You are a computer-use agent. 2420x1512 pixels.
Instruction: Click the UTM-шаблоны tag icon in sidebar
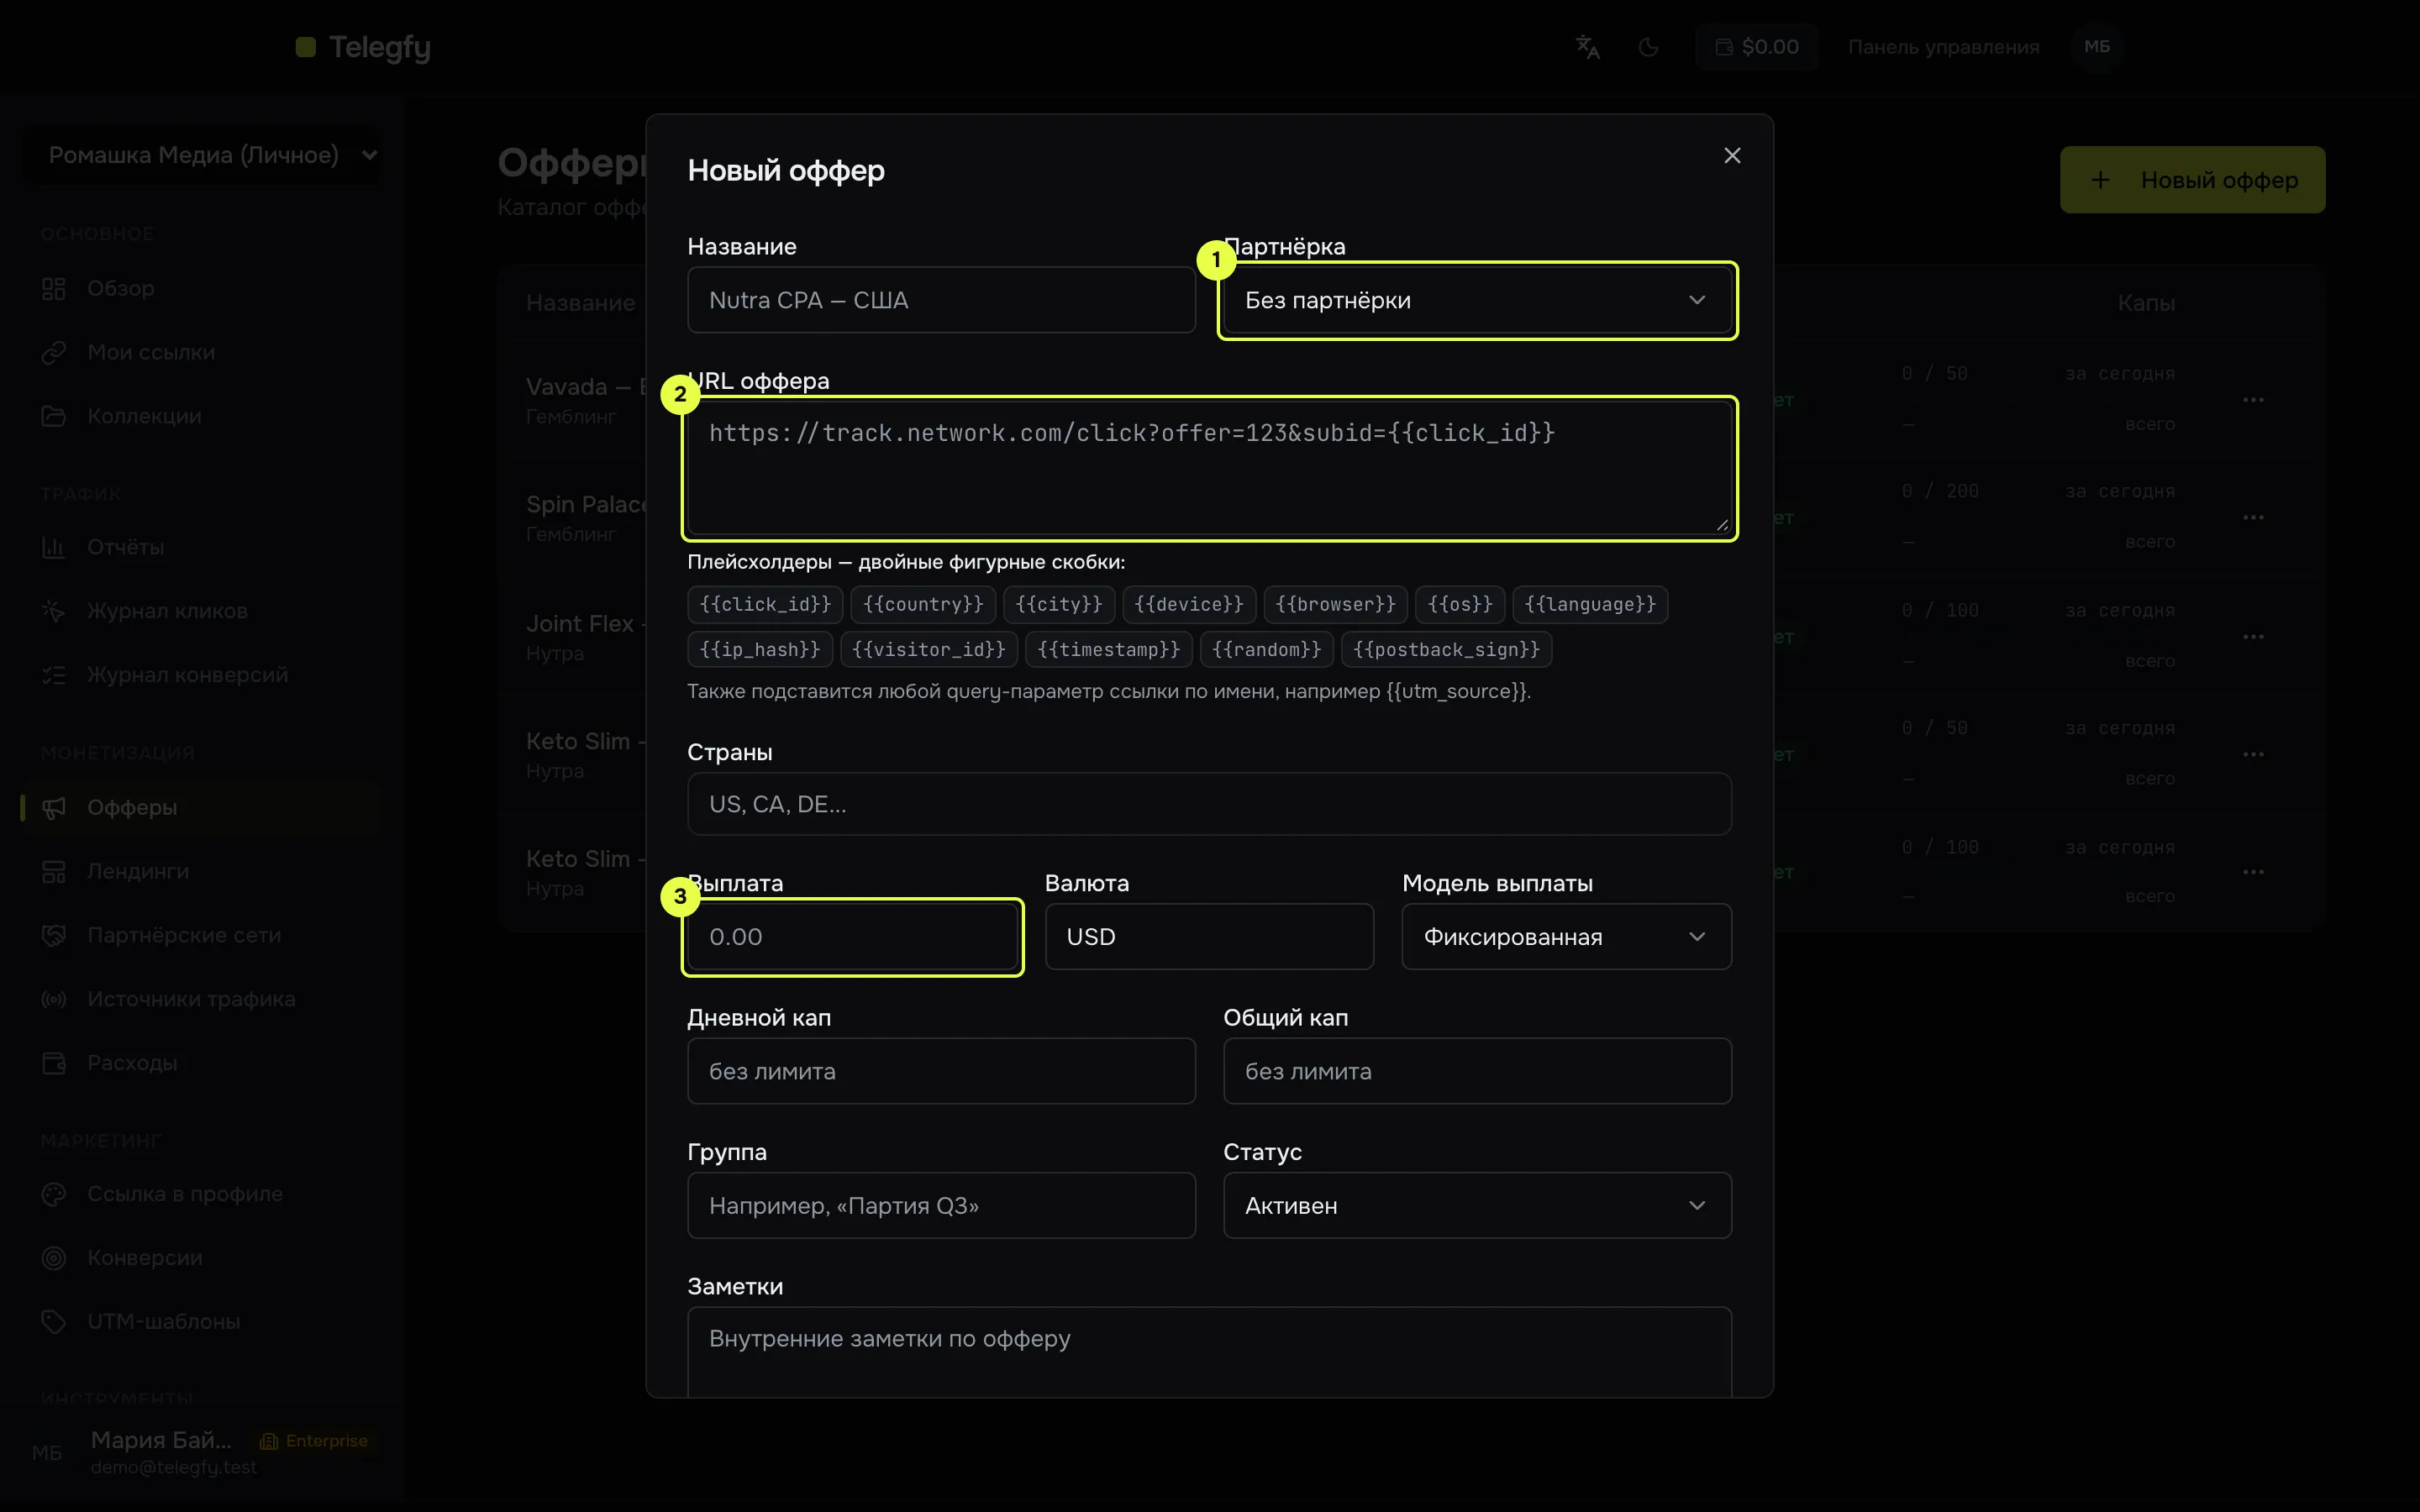click(54, 1321)
